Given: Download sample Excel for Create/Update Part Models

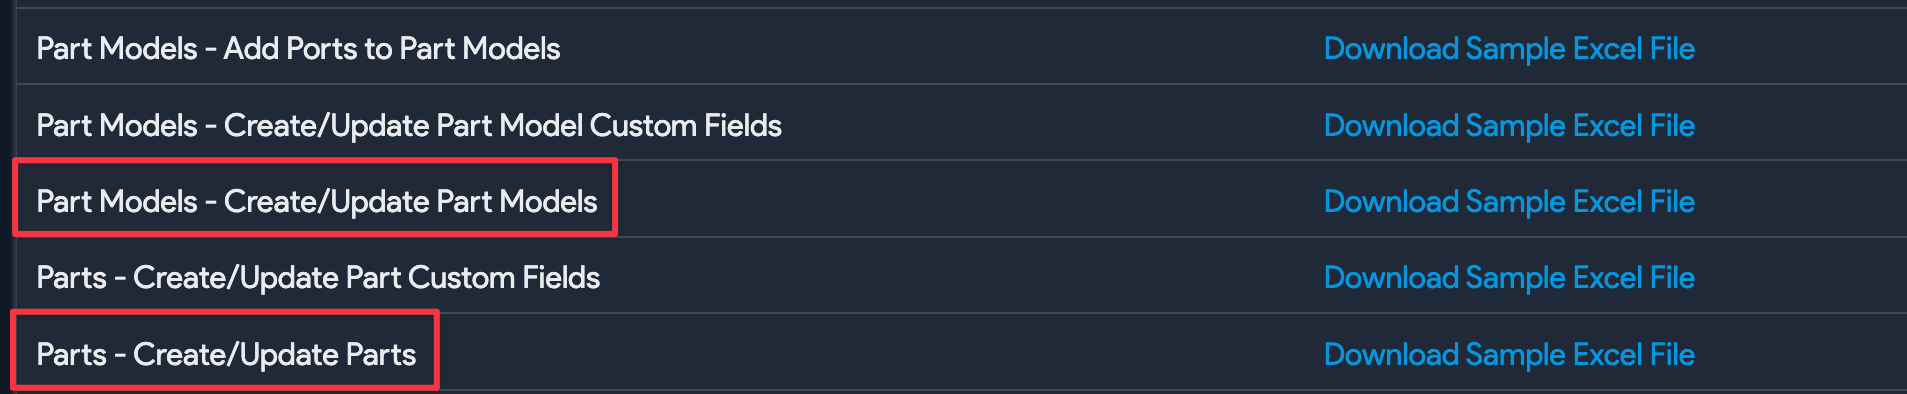Looking at the screenshot, I should click(x=1509, y=201).
